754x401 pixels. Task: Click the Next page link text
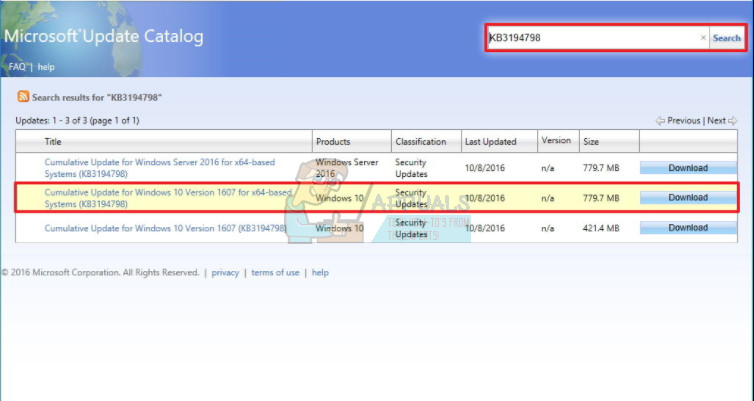pos(716,121)
